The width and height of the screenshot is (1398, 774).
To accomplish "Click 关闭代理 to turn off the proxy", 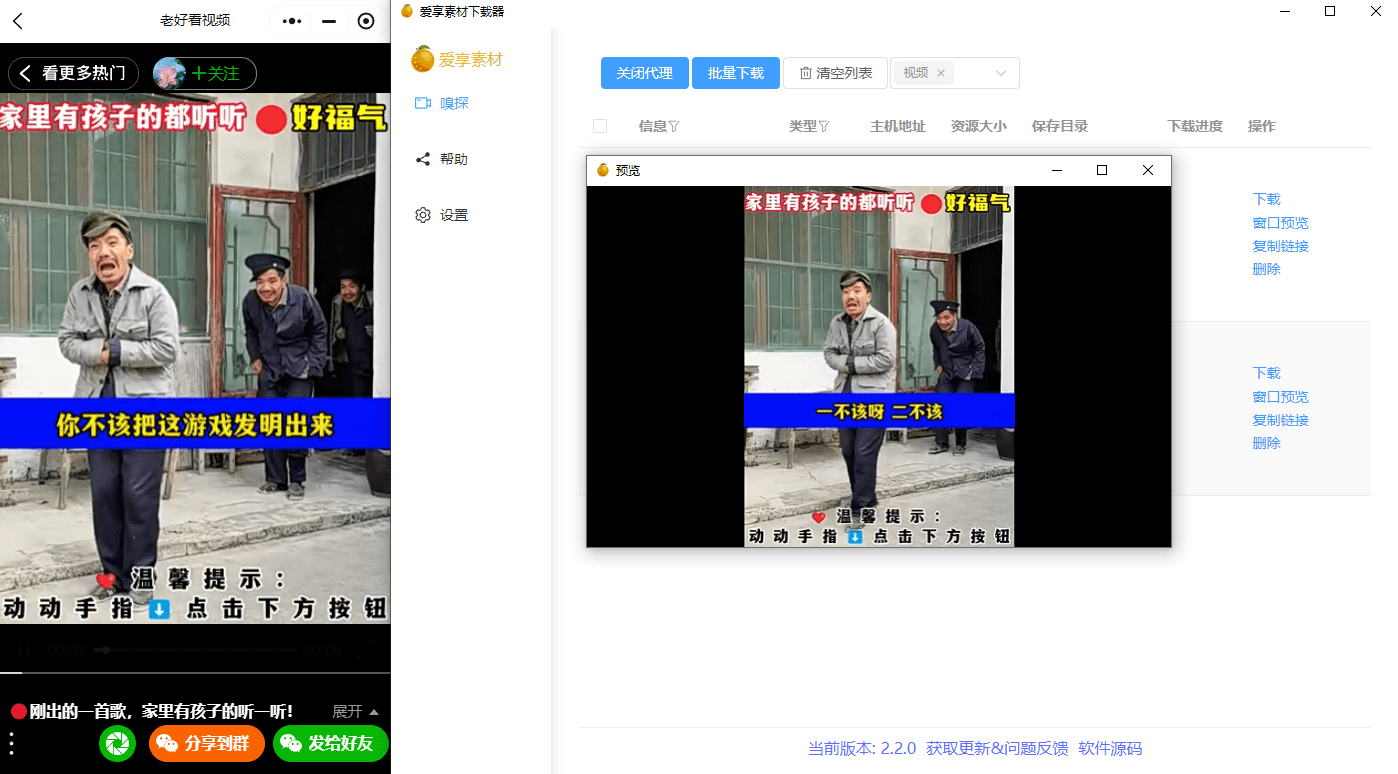I will click(644, 72).
